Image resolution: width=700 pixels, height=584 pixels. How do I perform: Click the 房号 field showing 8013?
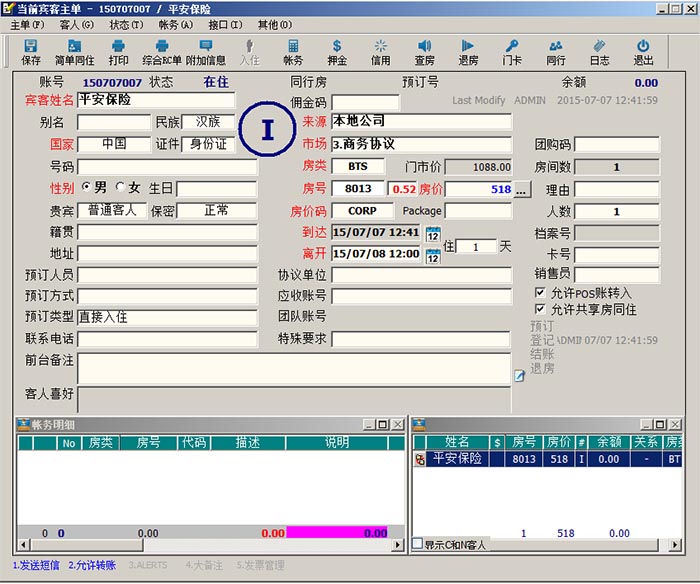tap(358, 188)
